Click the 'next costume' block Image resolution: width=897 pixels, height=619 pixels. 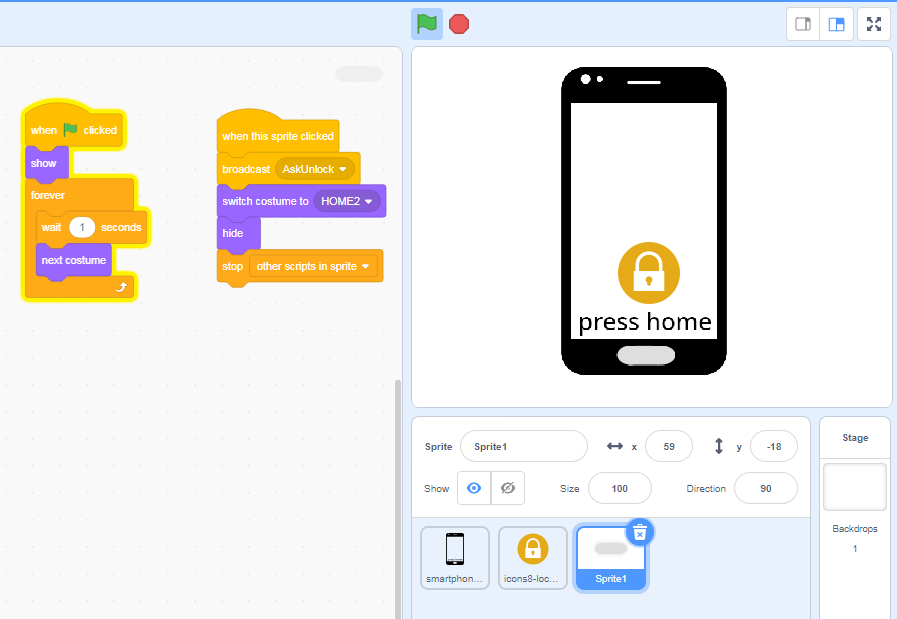(x=74, y=260)
